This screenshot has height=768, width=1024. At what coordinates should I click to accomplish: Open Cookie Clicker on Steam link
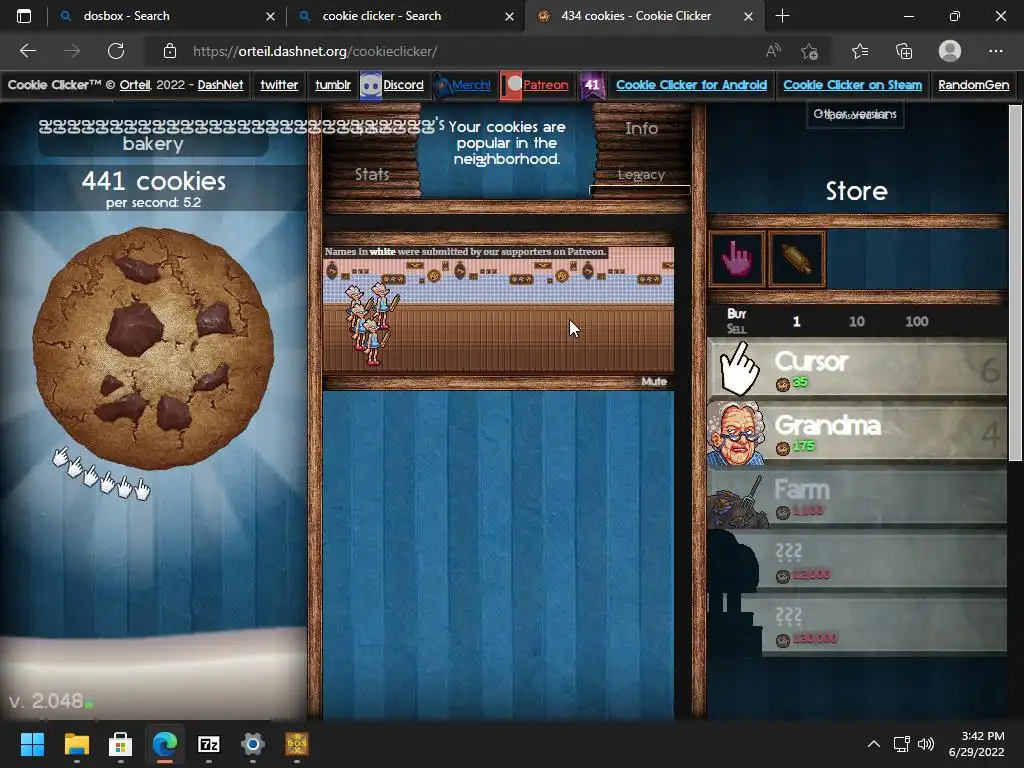(852, 85)
